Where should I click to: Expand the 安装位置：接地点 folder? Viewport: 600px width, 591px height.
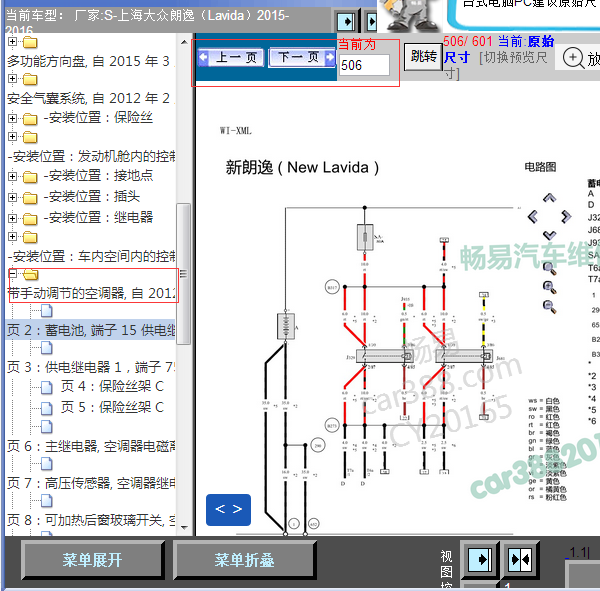pyautogui.click(x=12, y=176)
